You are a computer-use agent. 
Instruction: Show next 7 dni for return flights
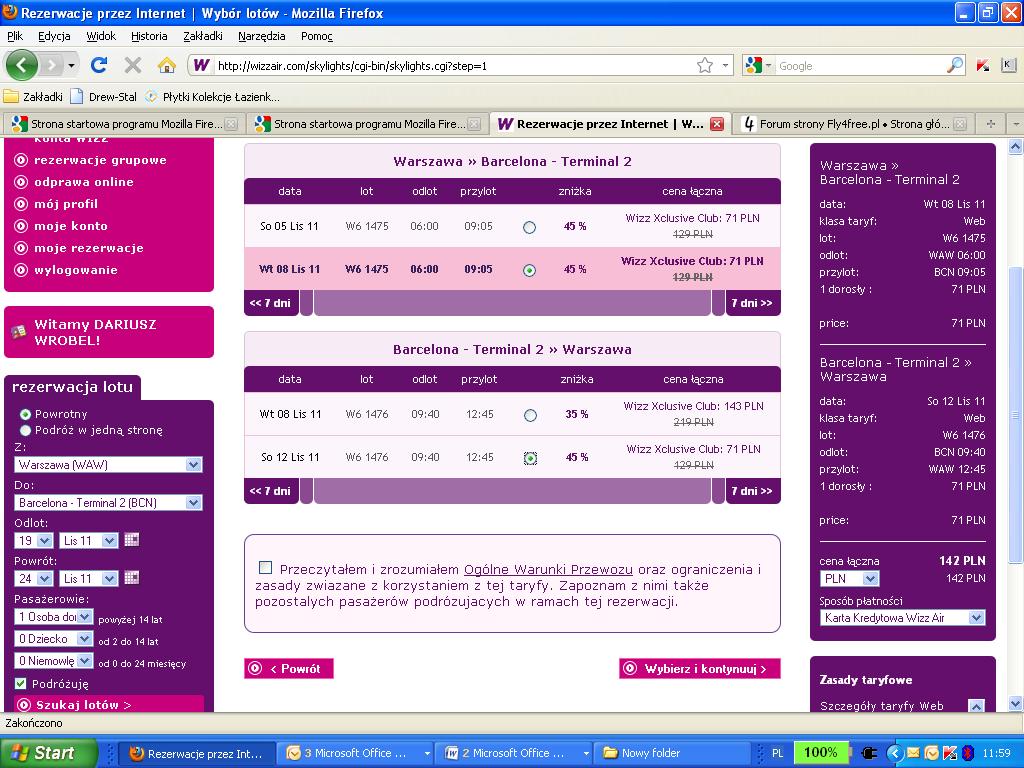point(752,491)
